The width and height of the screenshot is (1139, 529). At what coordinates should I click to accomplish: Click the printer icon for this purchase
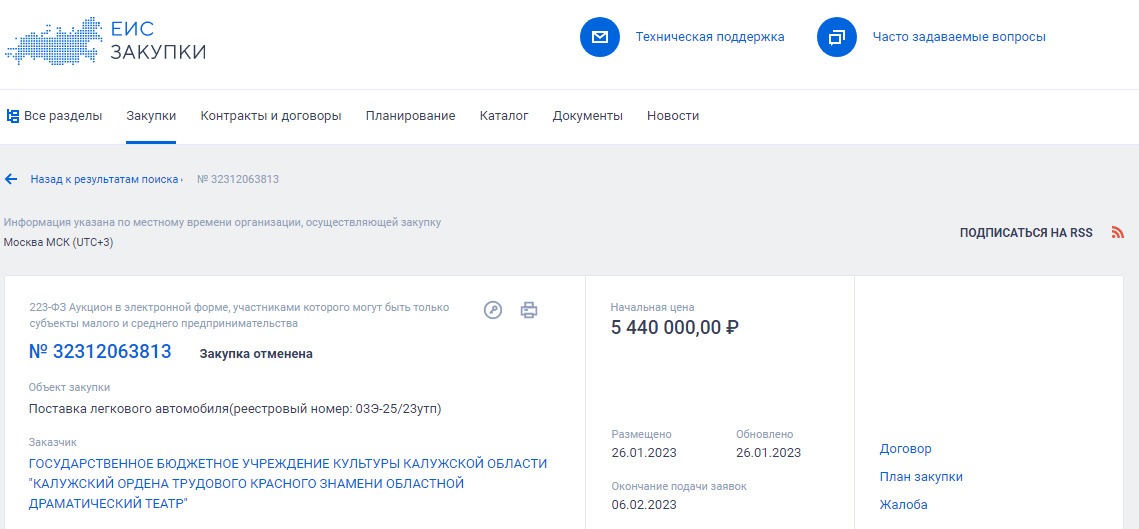[x=529, y=310]
